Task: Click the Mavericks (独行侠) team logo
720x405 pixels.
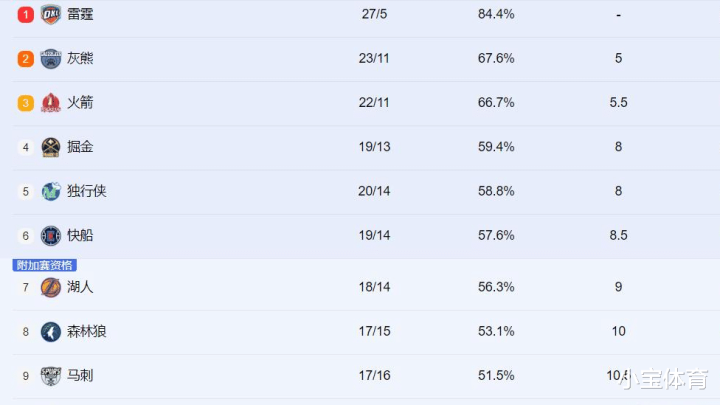Action: [51, 191]
